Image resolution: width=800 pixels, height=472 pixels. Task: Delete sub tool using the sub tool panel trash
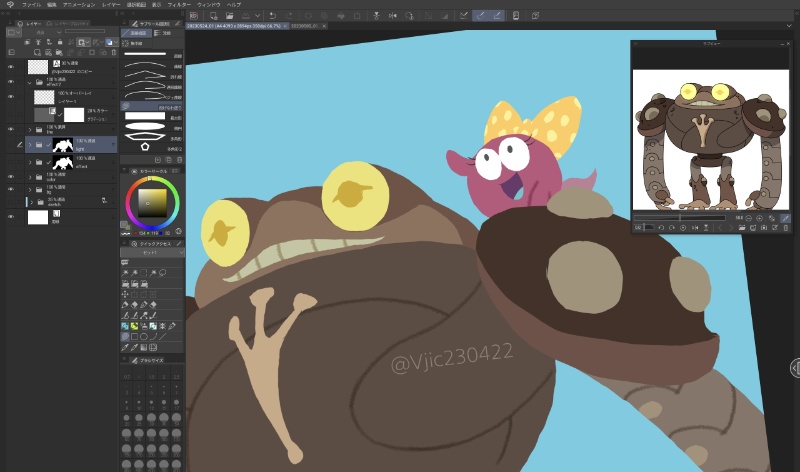[x=179, y=160]
